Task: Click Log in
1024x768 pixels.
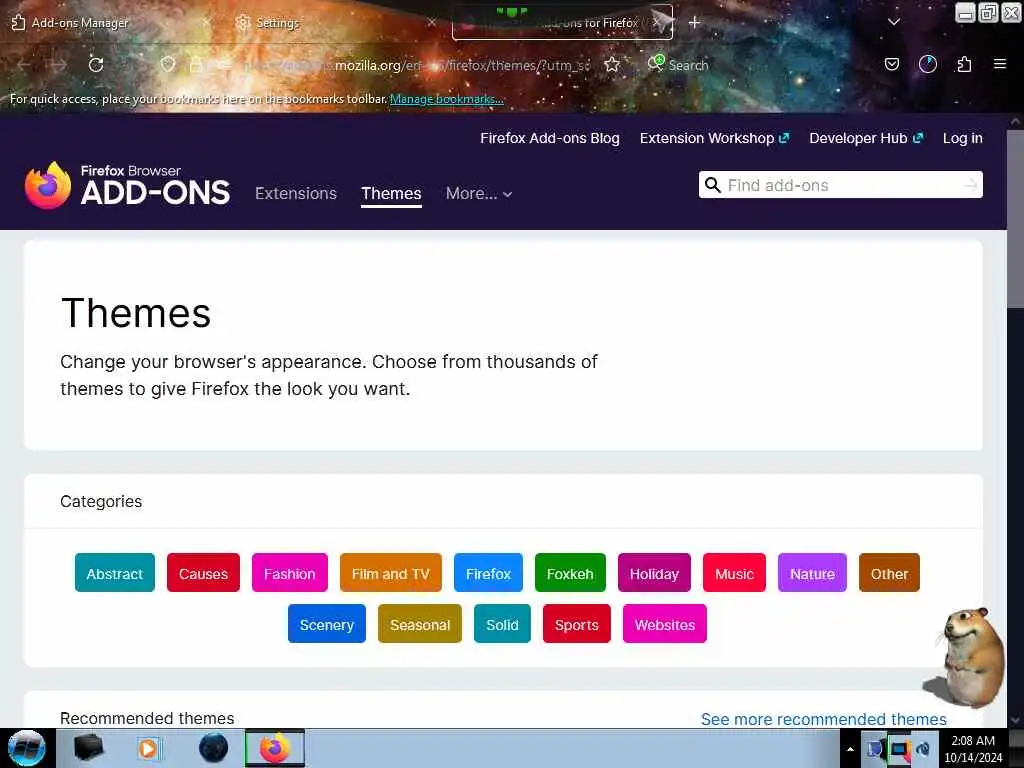Action: (x=963, y=138)
